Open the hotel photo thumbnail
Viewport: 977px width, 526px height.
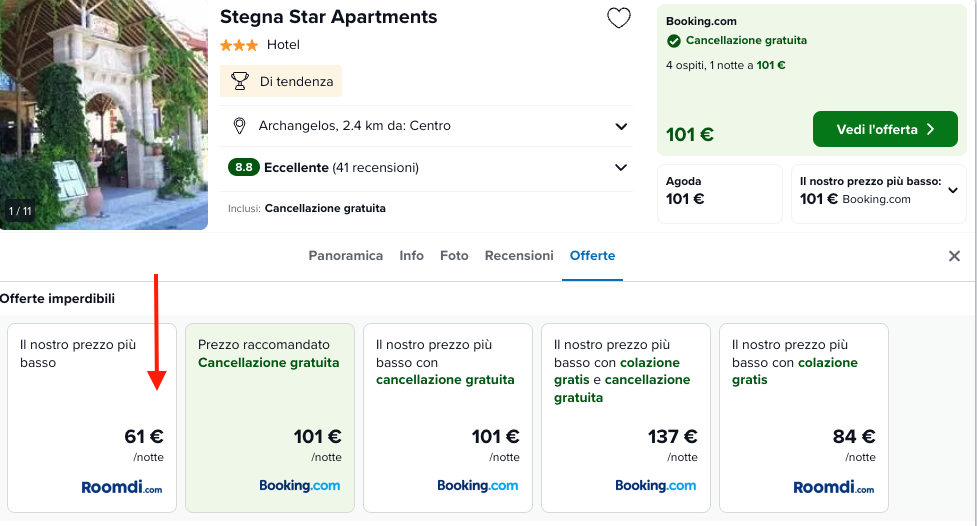pyautogui.click(x=104, y=115)
